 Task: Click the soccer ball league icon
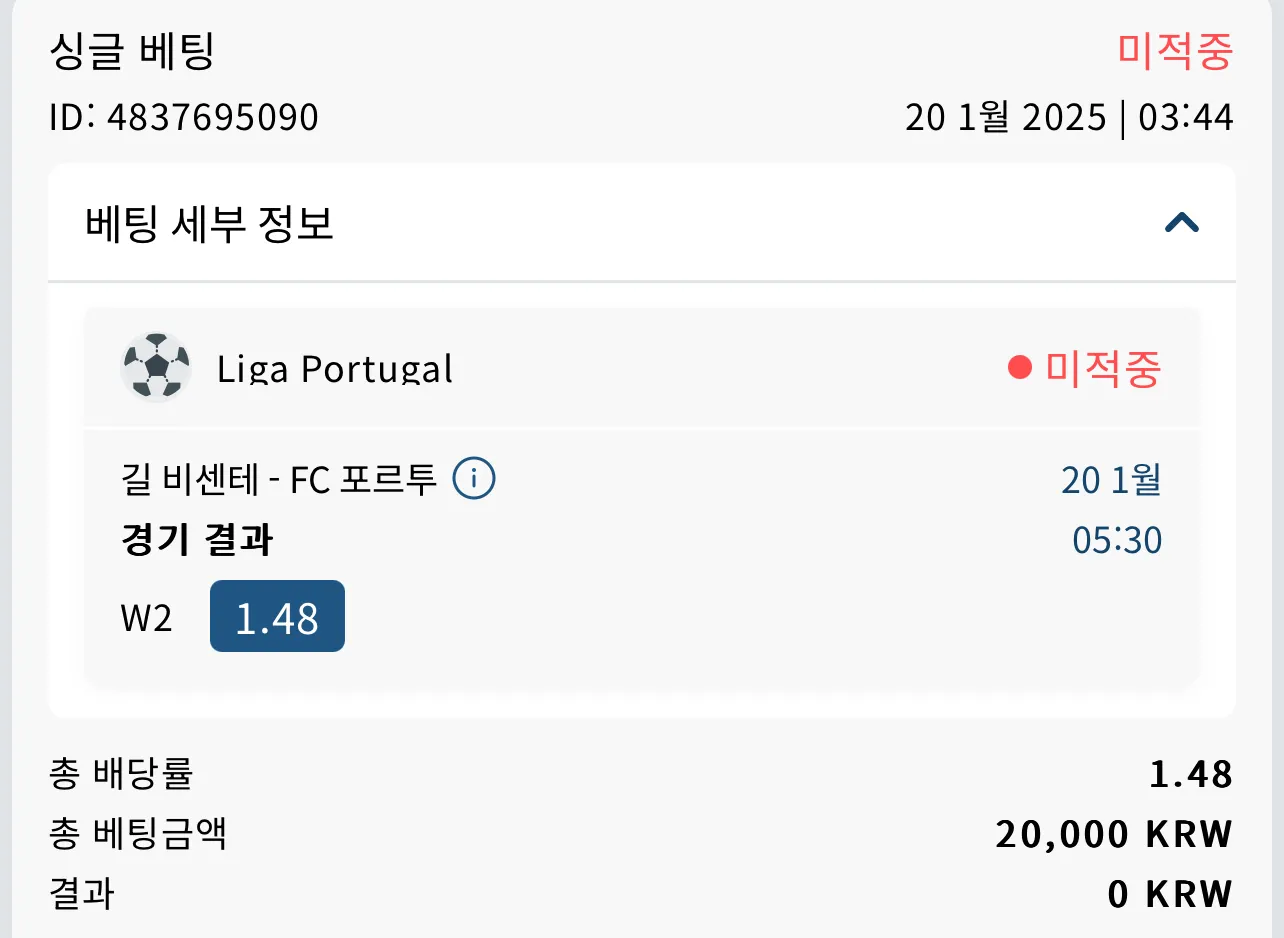(x=156, y=367)
